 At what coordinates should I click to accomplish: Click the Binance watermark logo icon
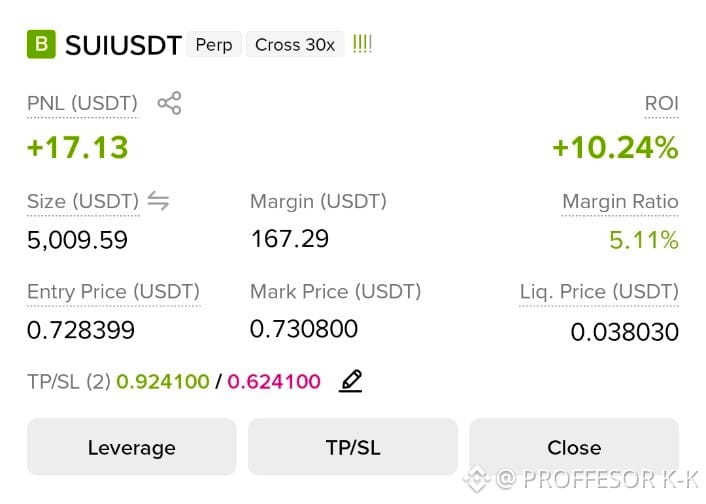(477, 479)
